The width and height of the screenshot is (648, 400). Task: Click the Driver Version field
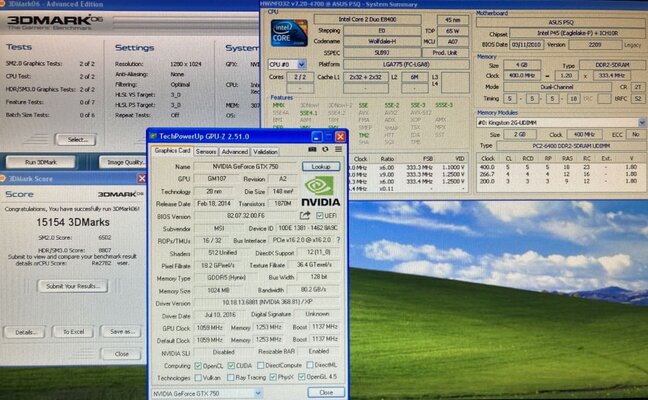click(x=267, y=302)
